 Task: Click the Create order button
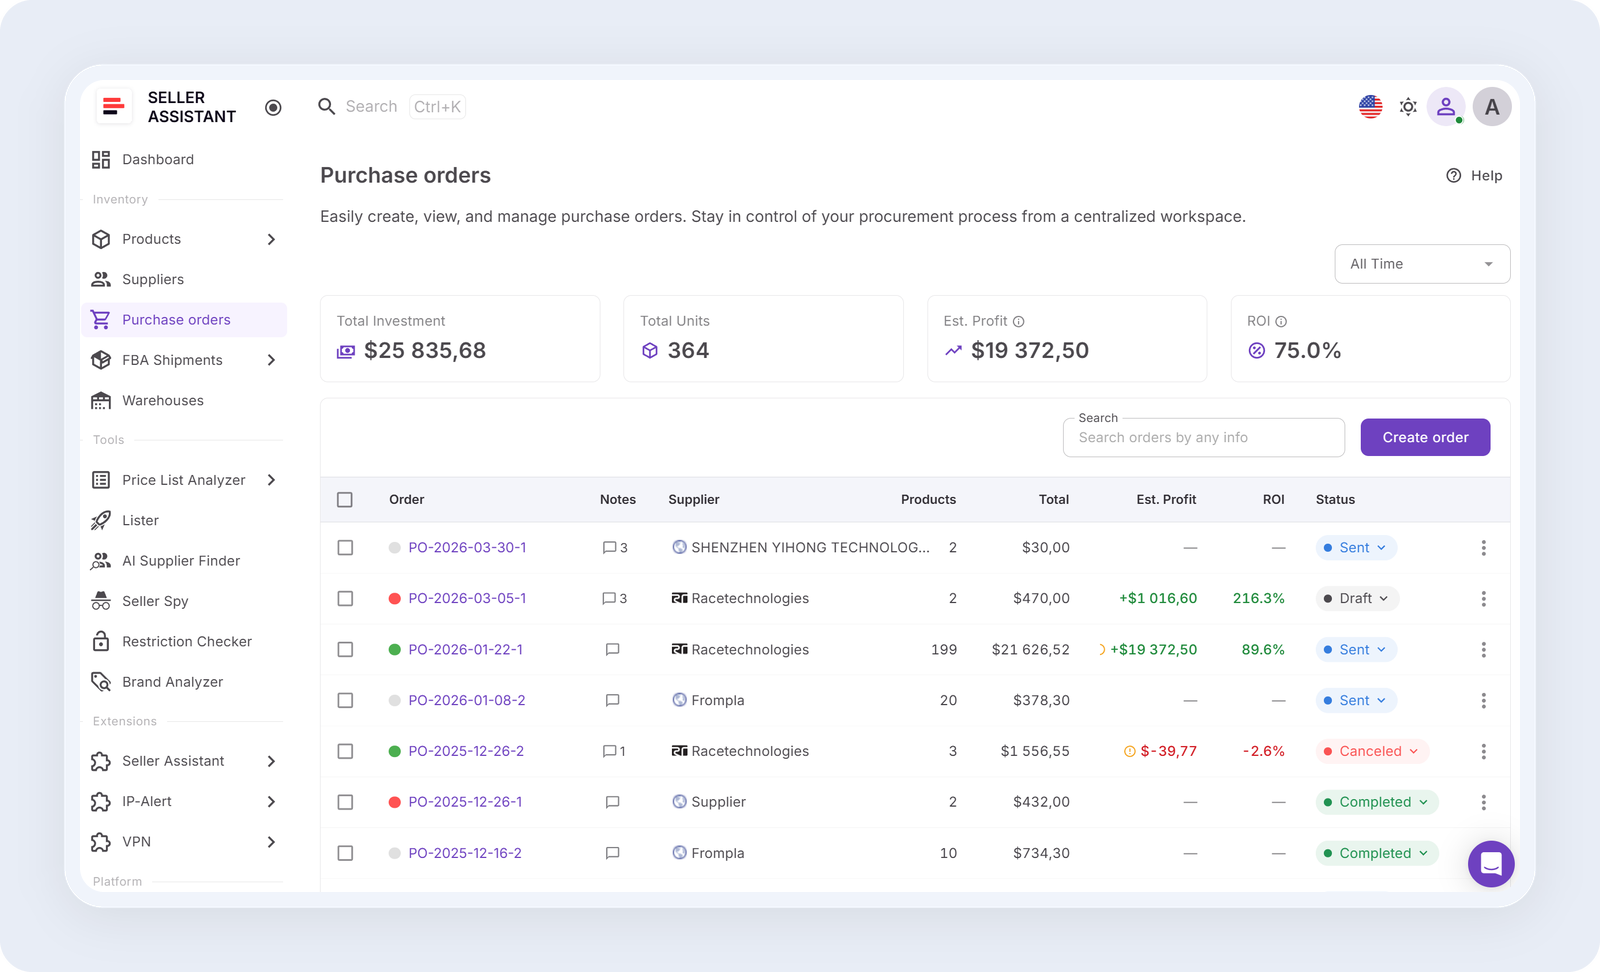1425,437
